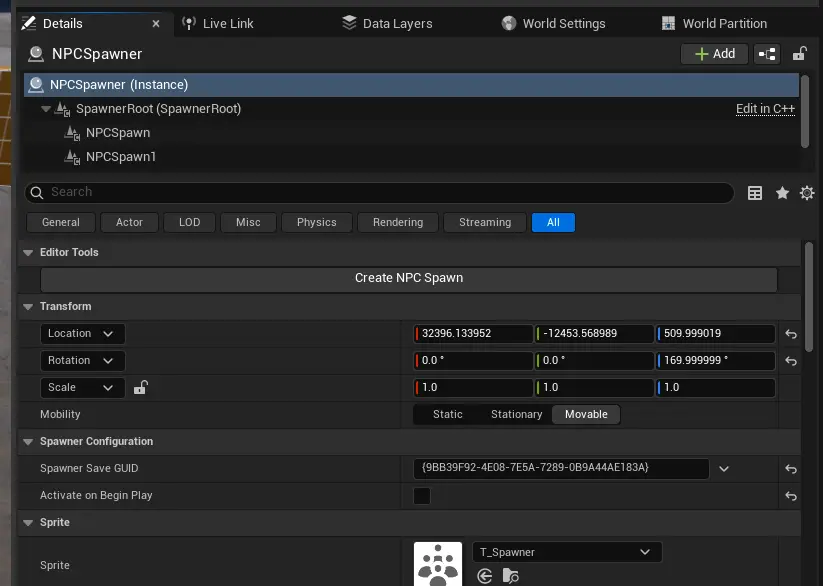
Task: Click use selected asset arrow under T_Spawner
Action: click(x=485, y=575)
